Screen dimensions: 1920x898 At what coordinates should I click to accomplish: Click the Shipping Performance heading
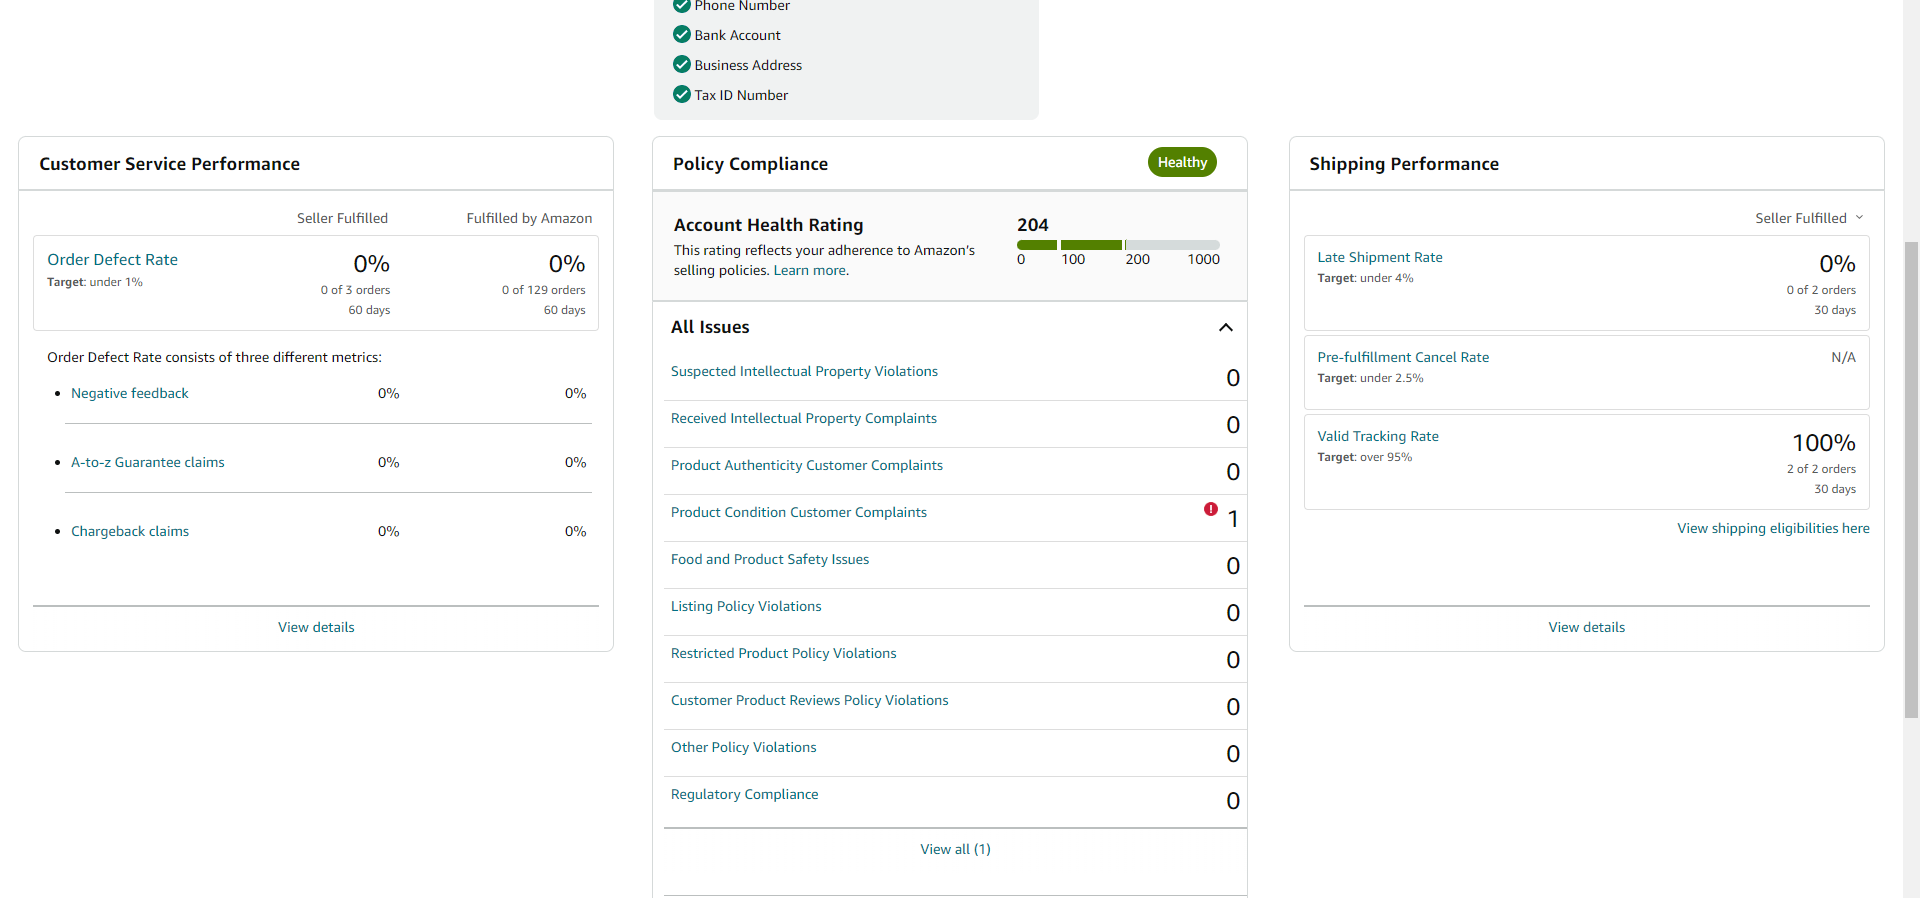coord(1404,164)
